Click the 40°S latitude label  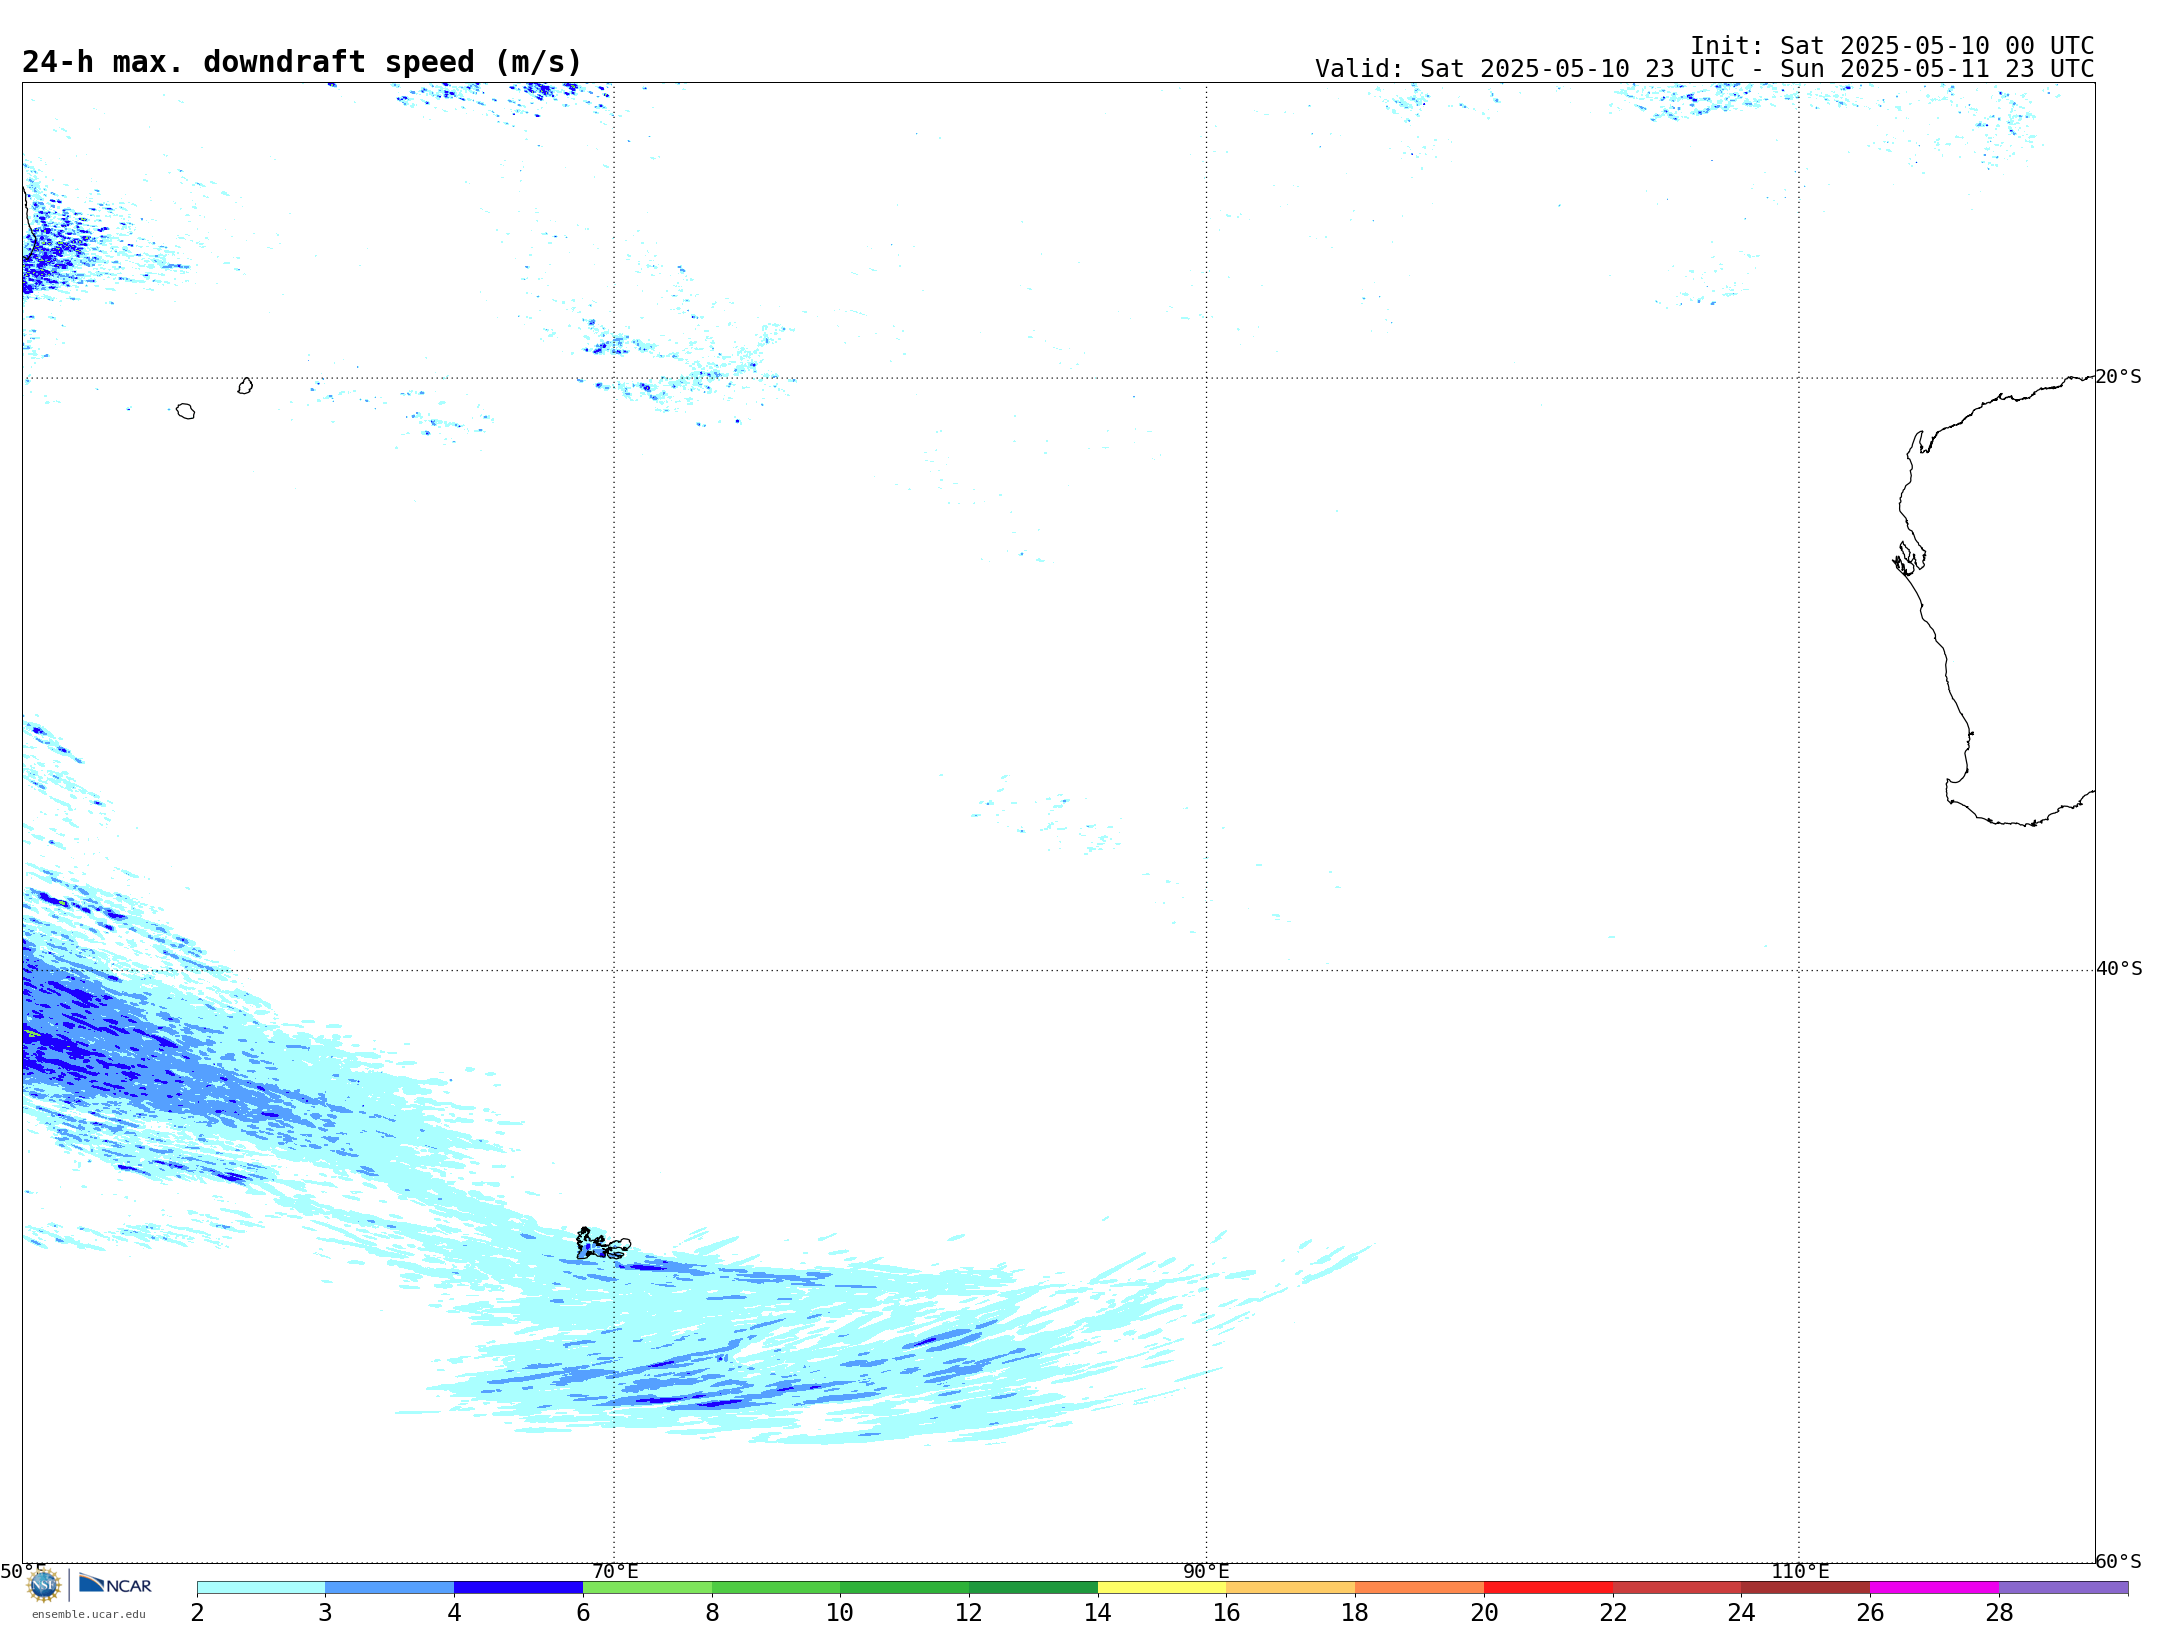[x=2118, y=969]
